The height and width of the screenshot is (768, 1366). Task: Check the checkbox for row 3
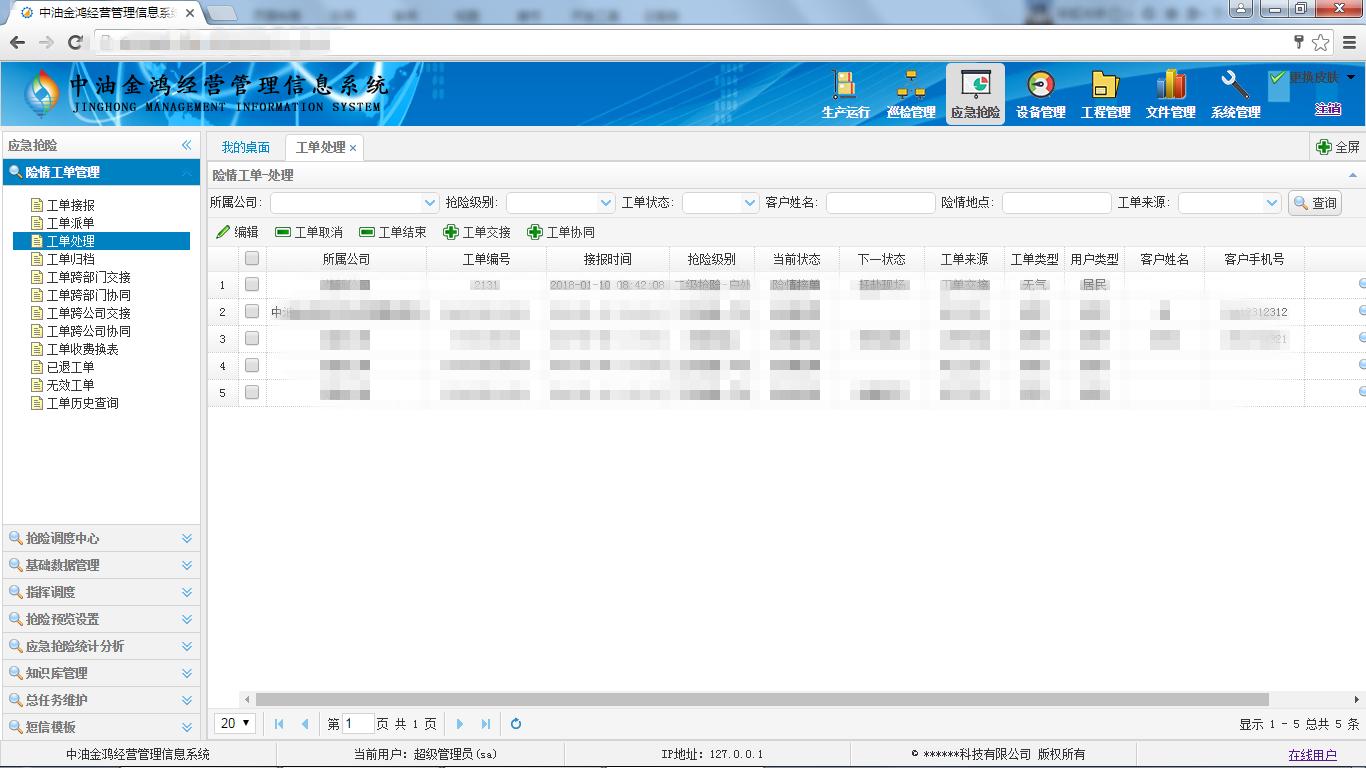[x=252, y=339]
